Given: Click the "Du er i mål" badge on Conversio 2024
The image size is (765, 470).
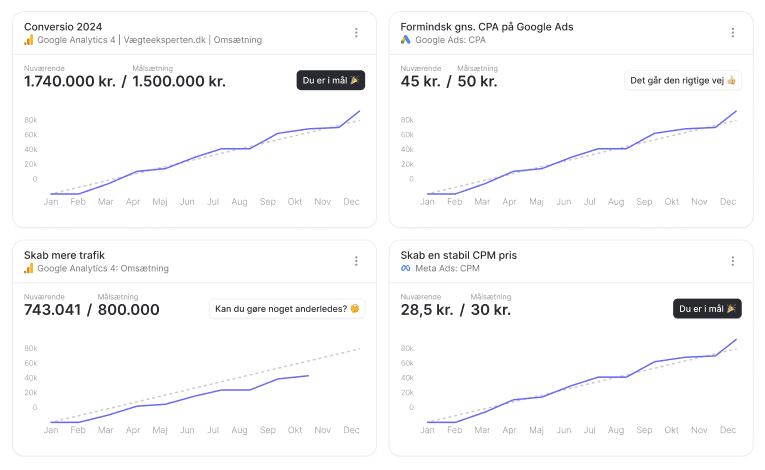Looking at the screenshot, I should pyautogui.click(x=330, y=81).
